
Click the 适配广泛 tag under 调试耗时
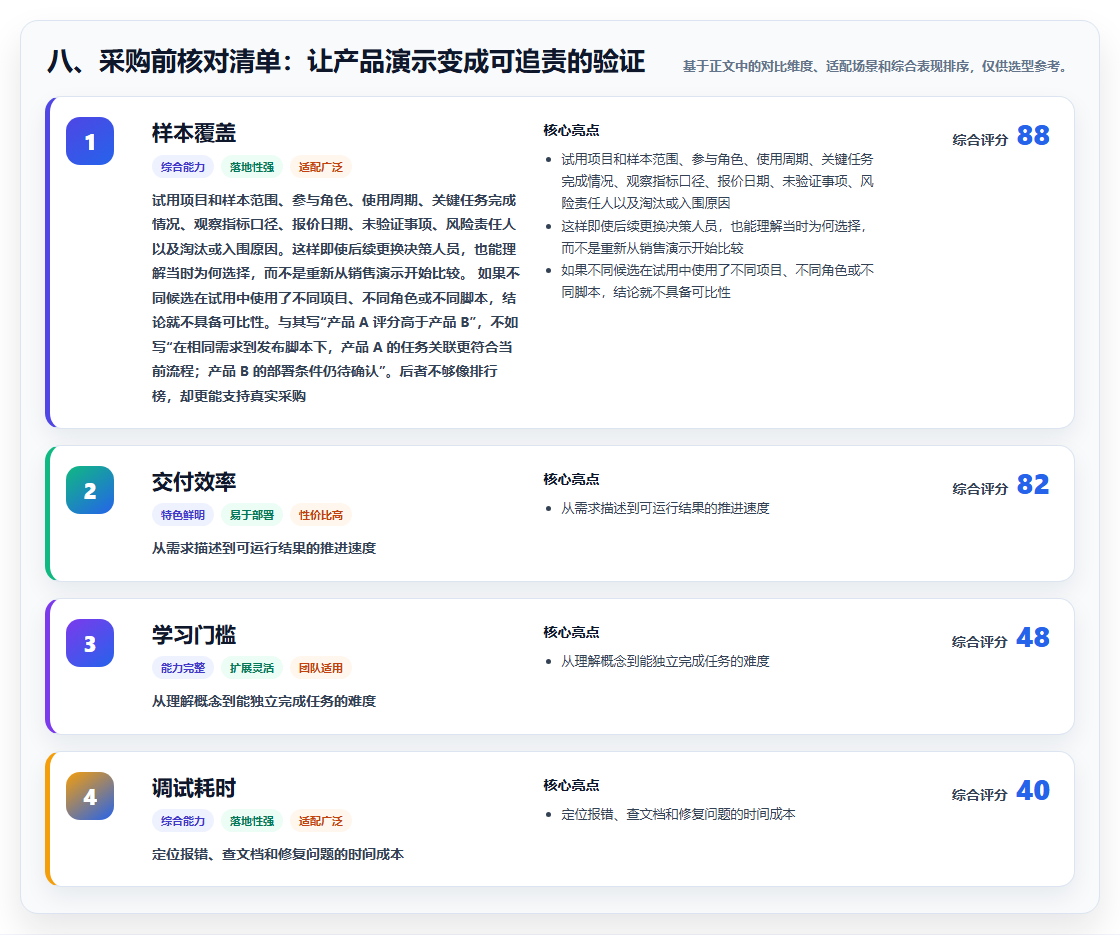click(x=321, y=821)
